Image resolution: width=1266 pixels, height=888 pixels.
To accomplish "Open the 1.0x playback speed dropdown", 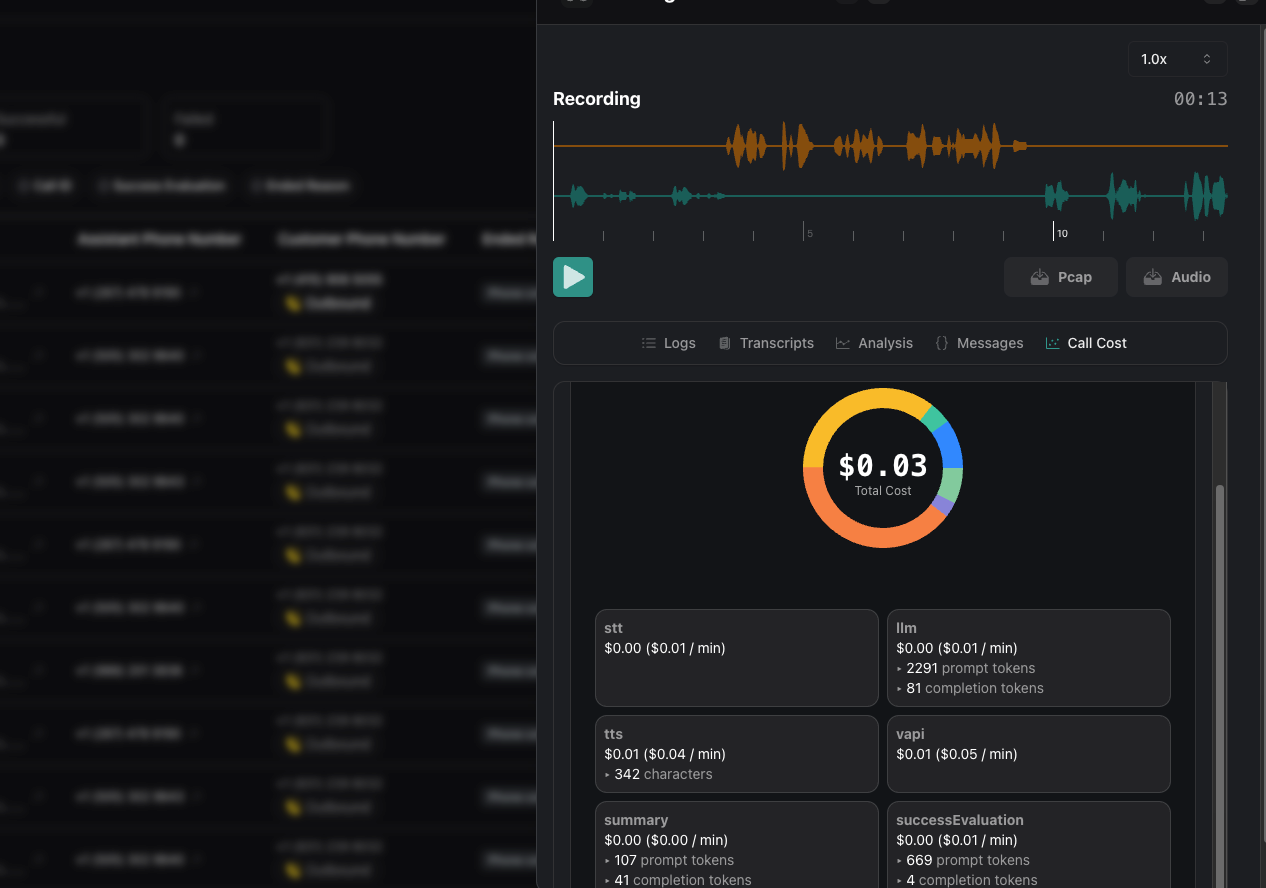I will [x=1177, y=59].
